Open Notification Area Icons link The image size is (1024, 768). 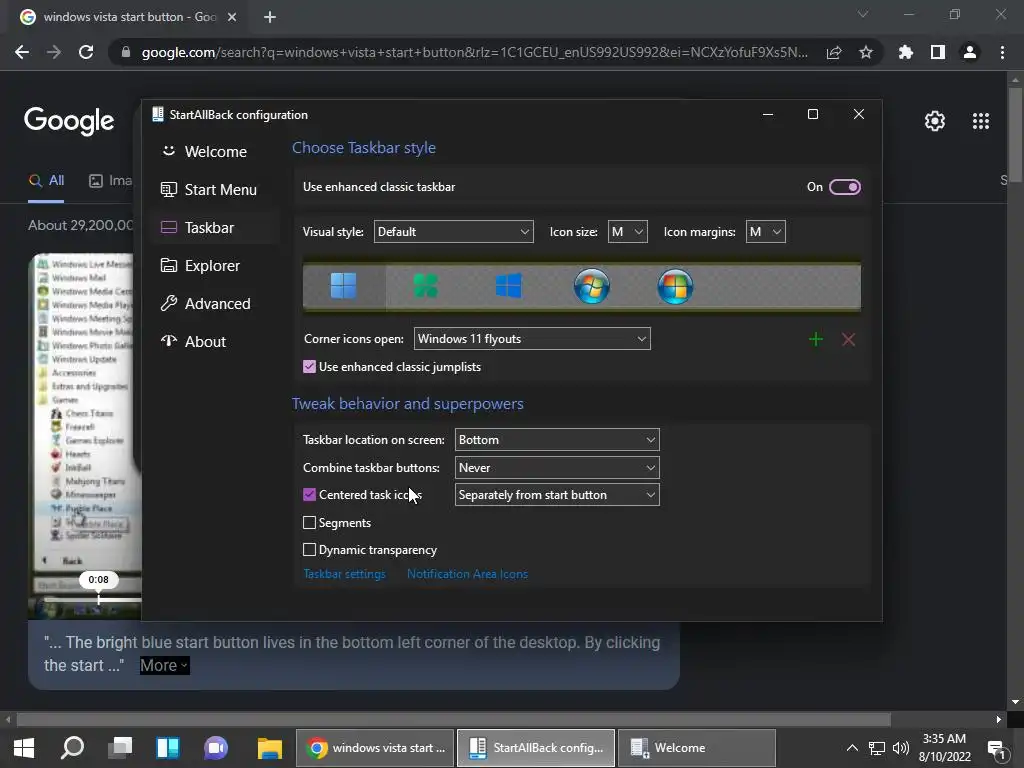tap(468, 575)
